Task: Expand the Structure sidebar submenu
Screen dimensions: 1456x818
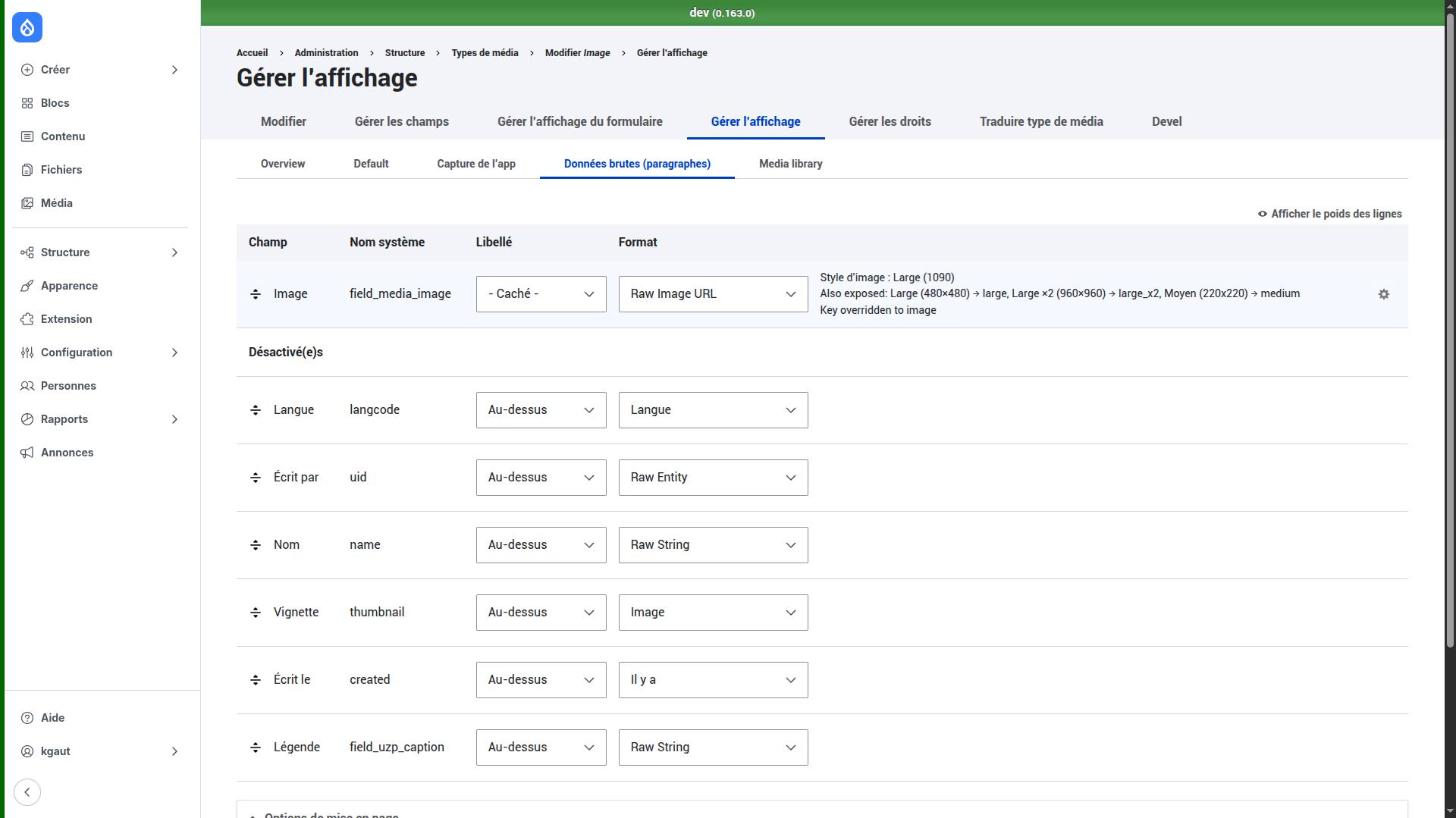Action: (174, 253)
